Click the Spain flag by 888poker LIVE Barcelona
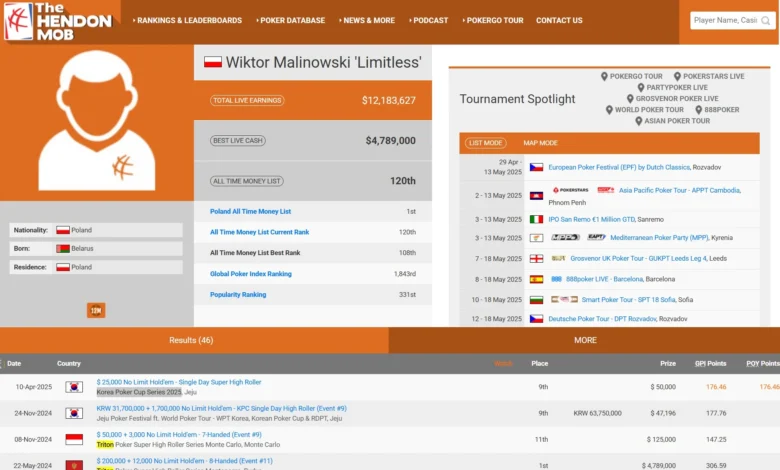This screenshot has width=780, height=470. pos(536,280)
